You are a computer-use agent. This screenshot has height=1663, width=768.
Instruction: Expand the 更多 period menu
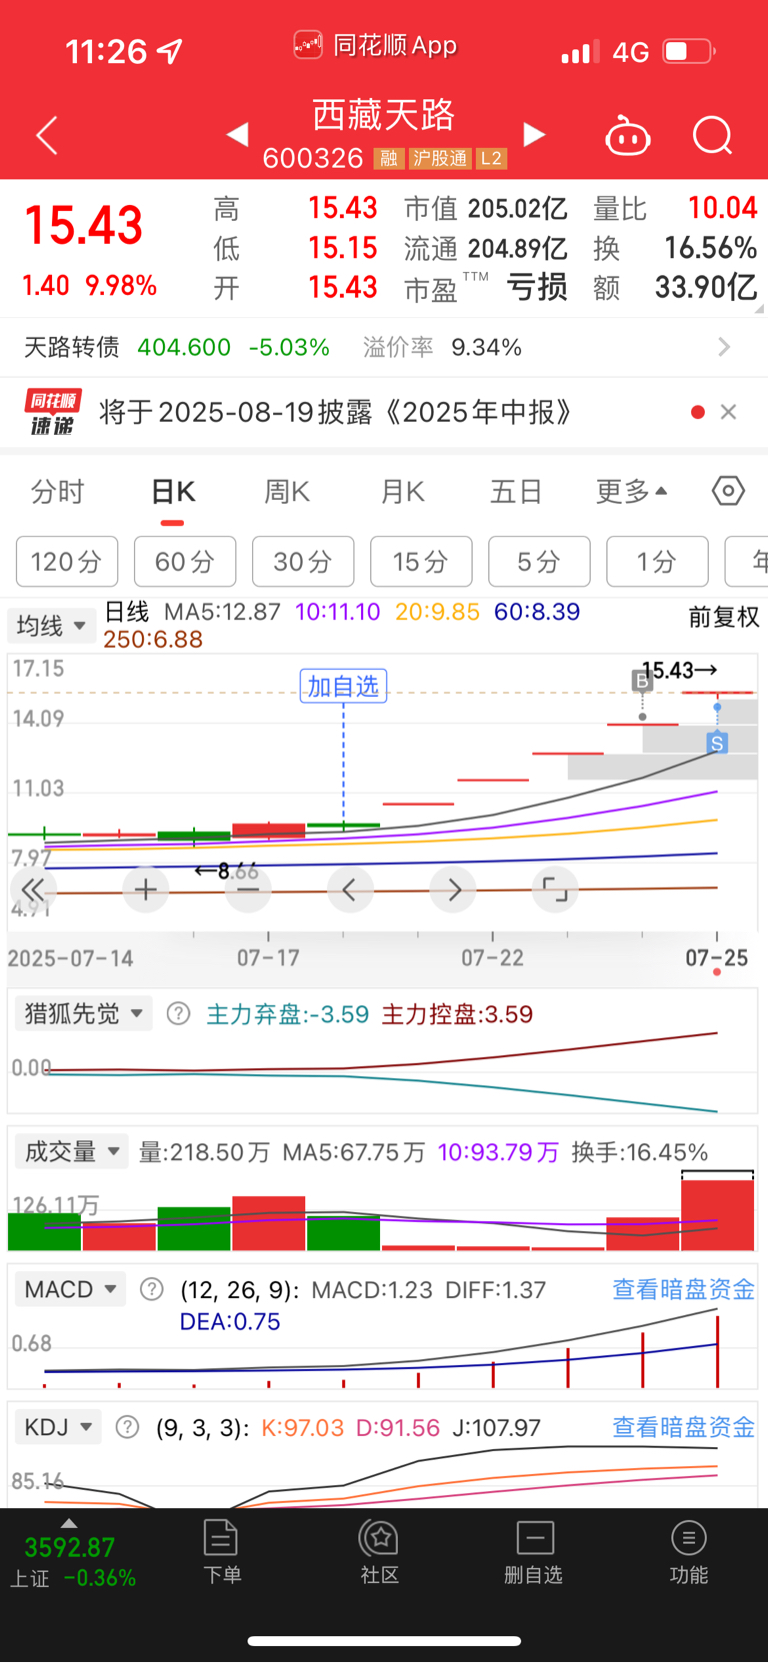(x=632, y=492)
